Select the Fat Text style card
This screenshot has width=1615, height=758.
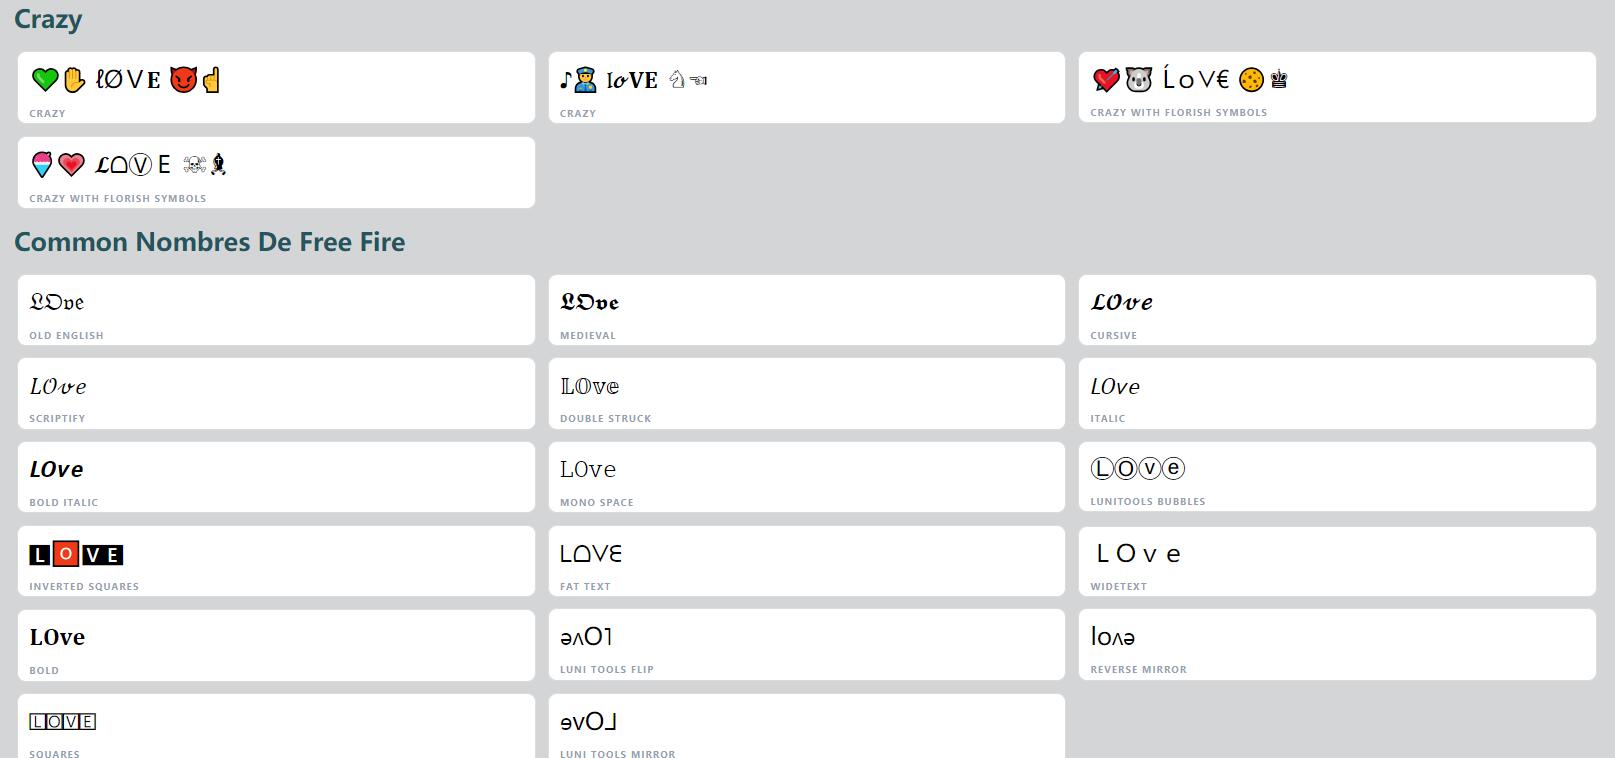point(806,562)
